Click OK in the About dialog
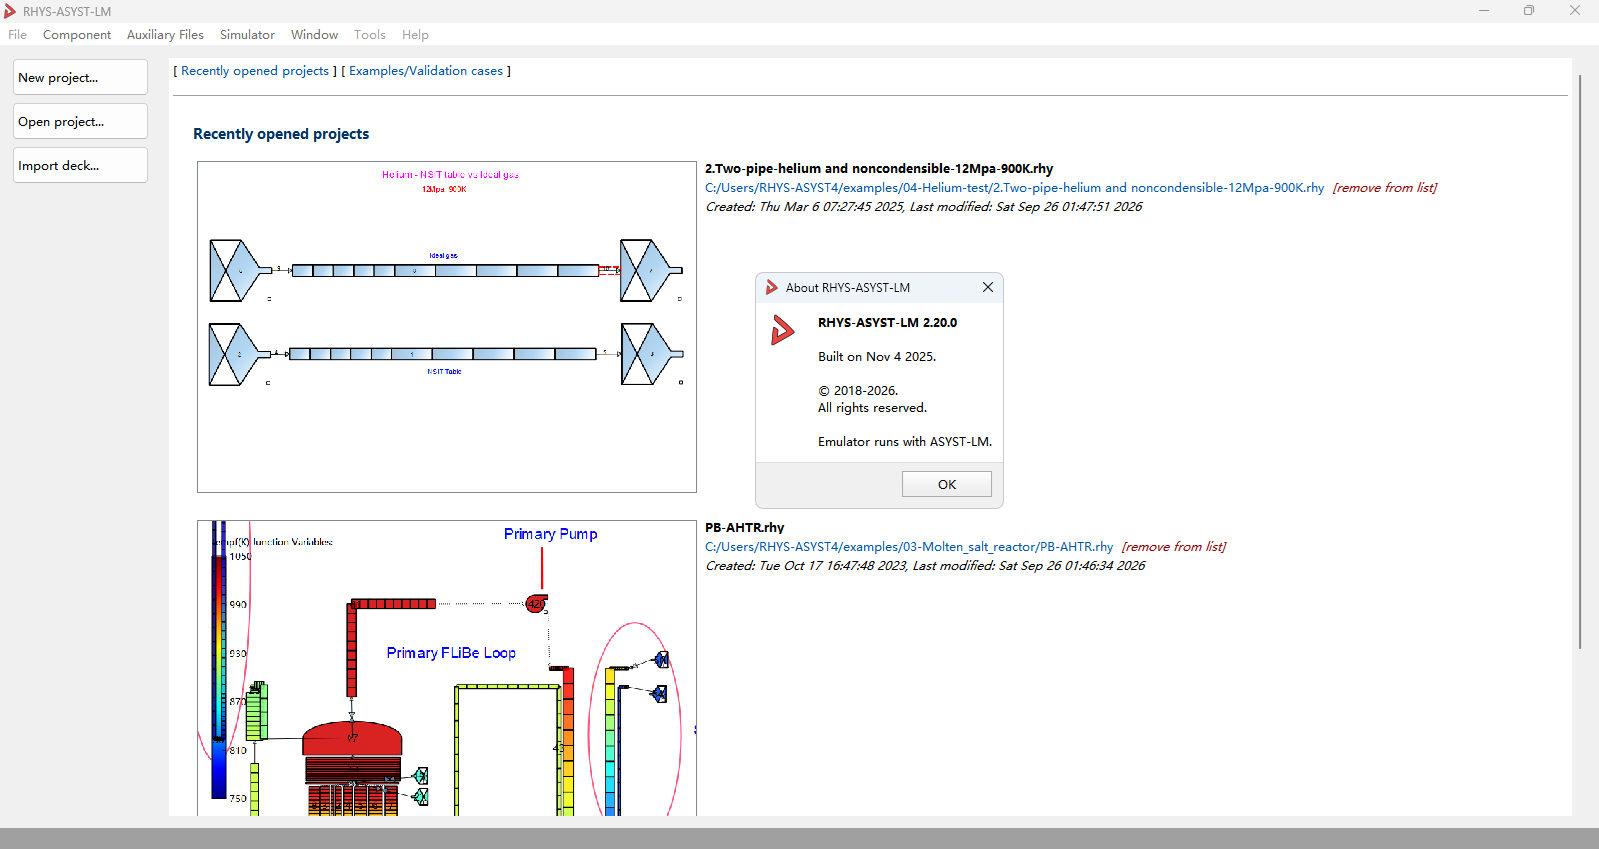 pos(947,484)
